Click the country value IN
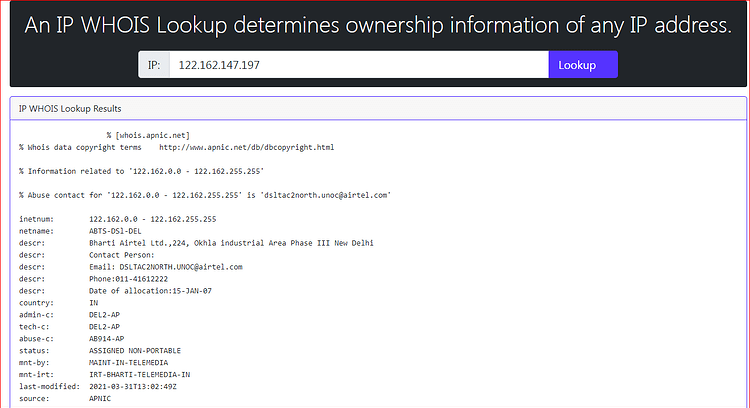The width and height of the screenshot is (750, 408). (93, 303)
